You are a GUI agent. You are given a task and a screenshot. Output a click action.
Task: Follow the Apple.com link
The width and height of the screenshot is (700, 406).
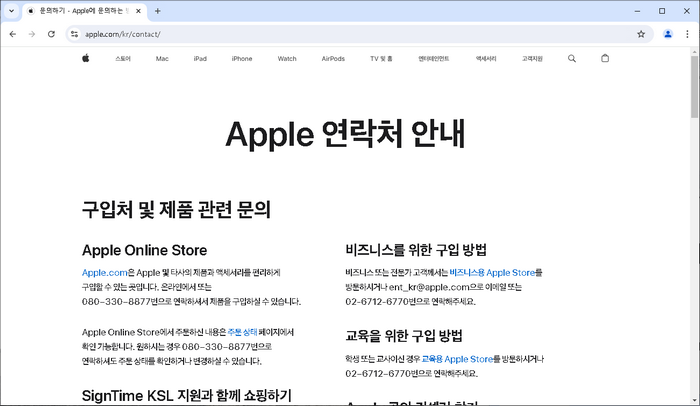(105, 272)
